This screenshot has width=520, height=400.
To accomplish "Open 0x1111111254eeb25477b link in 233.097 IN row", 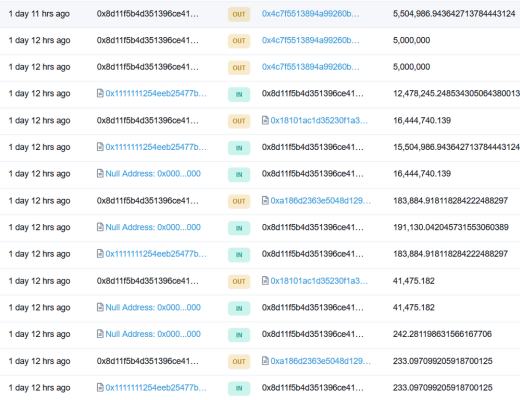I will [x=156, y=388].
